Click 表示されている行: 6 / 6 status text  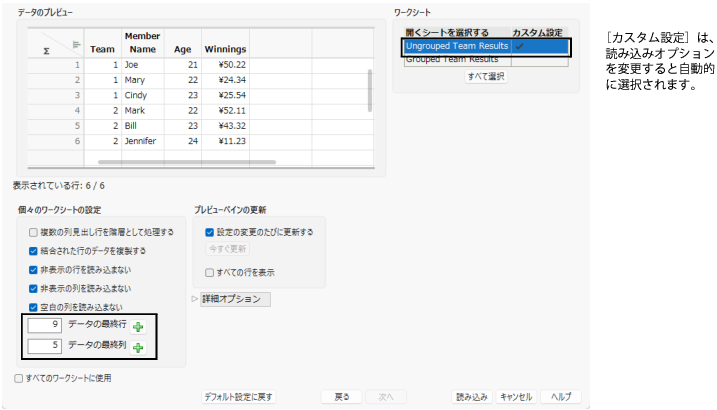(x=59, y=186)
